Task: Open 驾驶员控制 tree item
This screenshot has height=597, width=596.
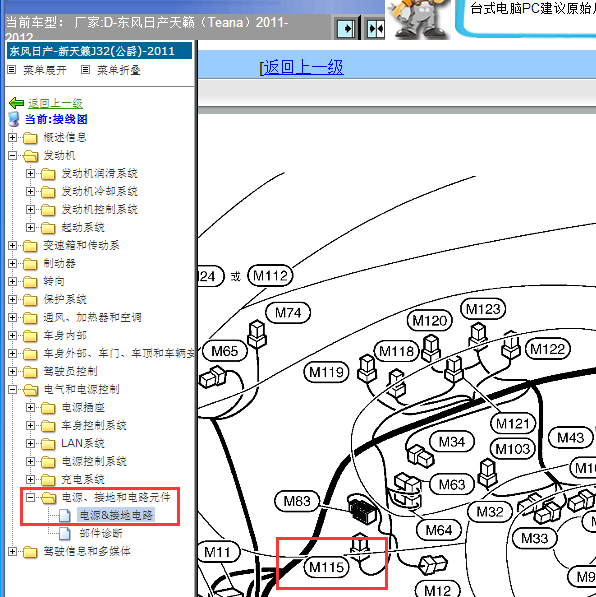Action: click(x=70, y=371)
